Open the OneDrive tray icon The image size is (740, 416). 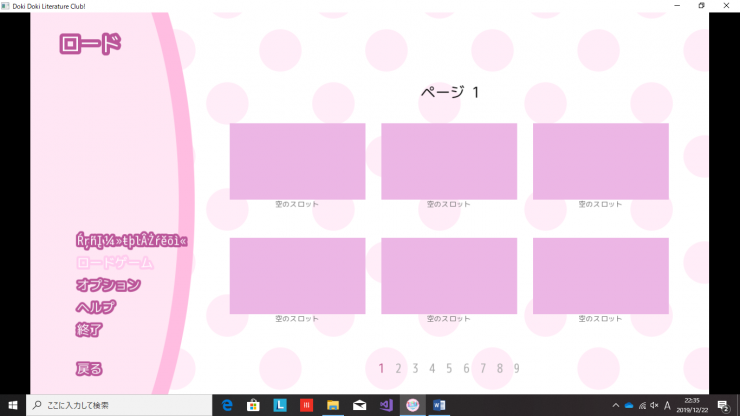629,405
